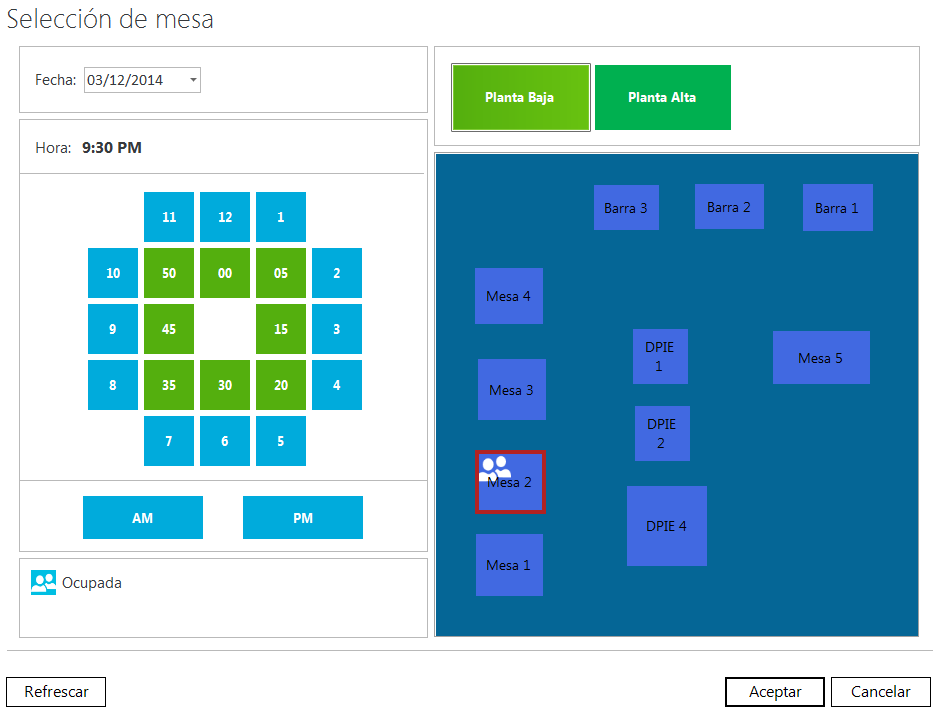Click inside the Fecha date field
942x715 pixels.
point(132,80)
